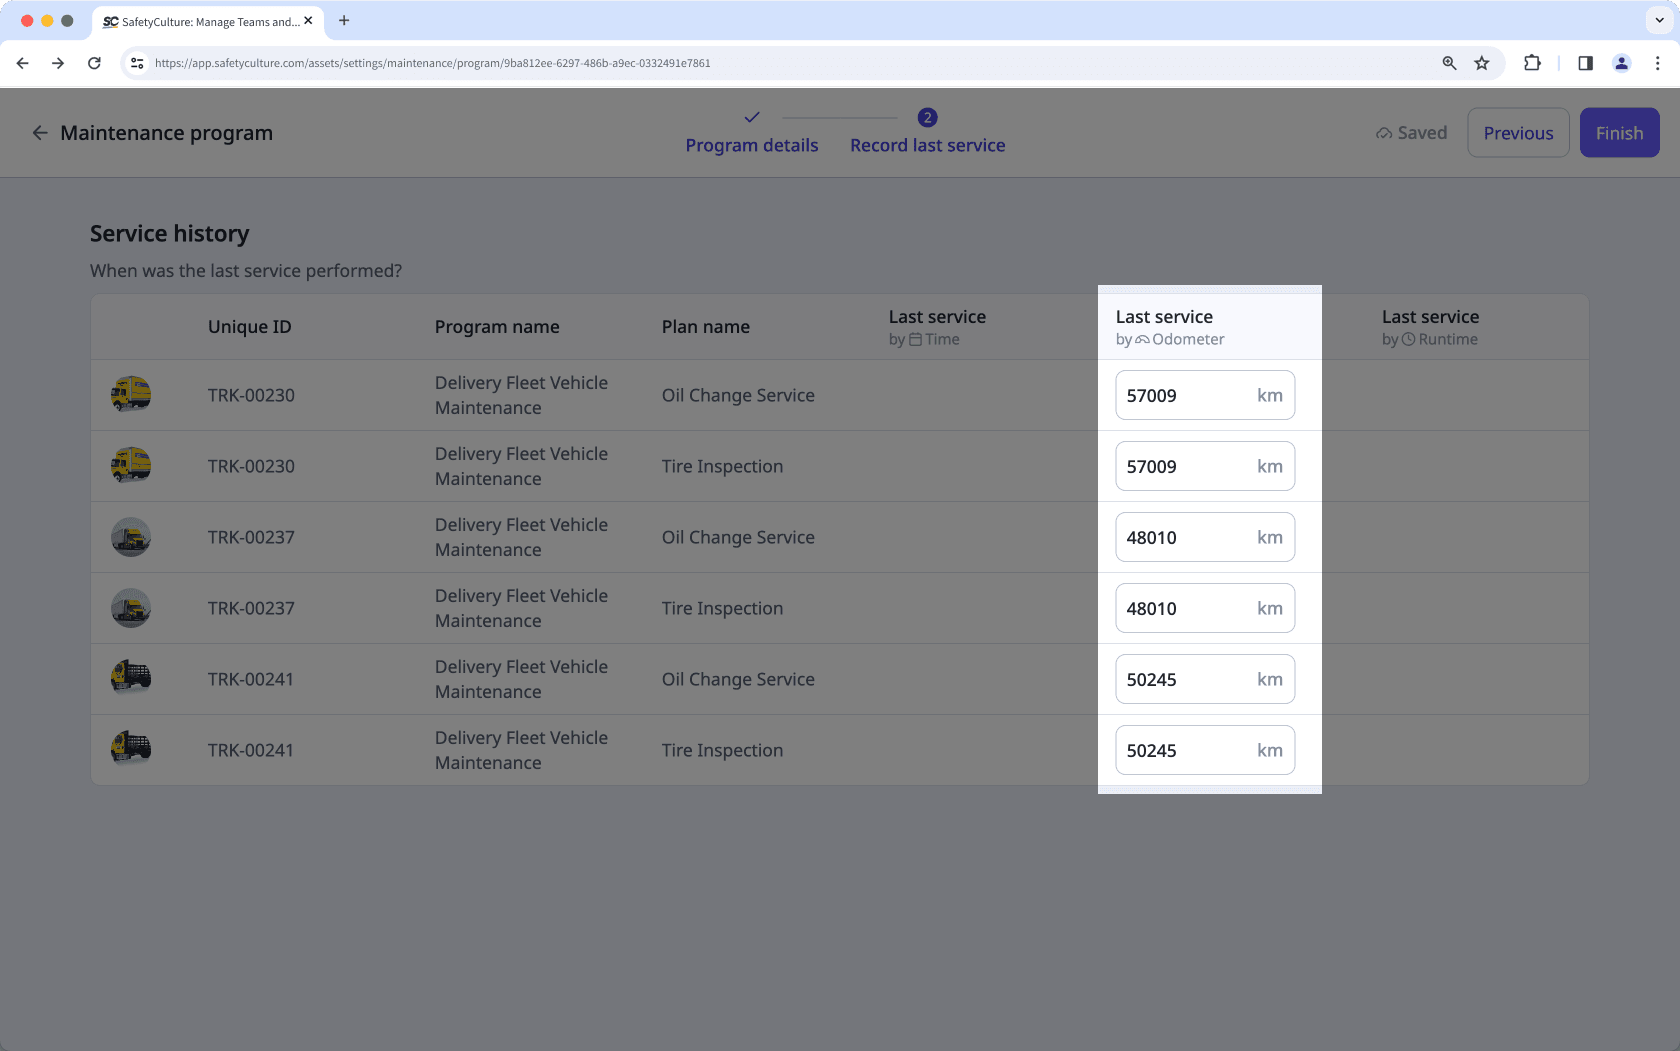Click the yellow truck thumbnail for TRK-00230
Screen dimensions: 1680x1051
[x=130, y=395]
